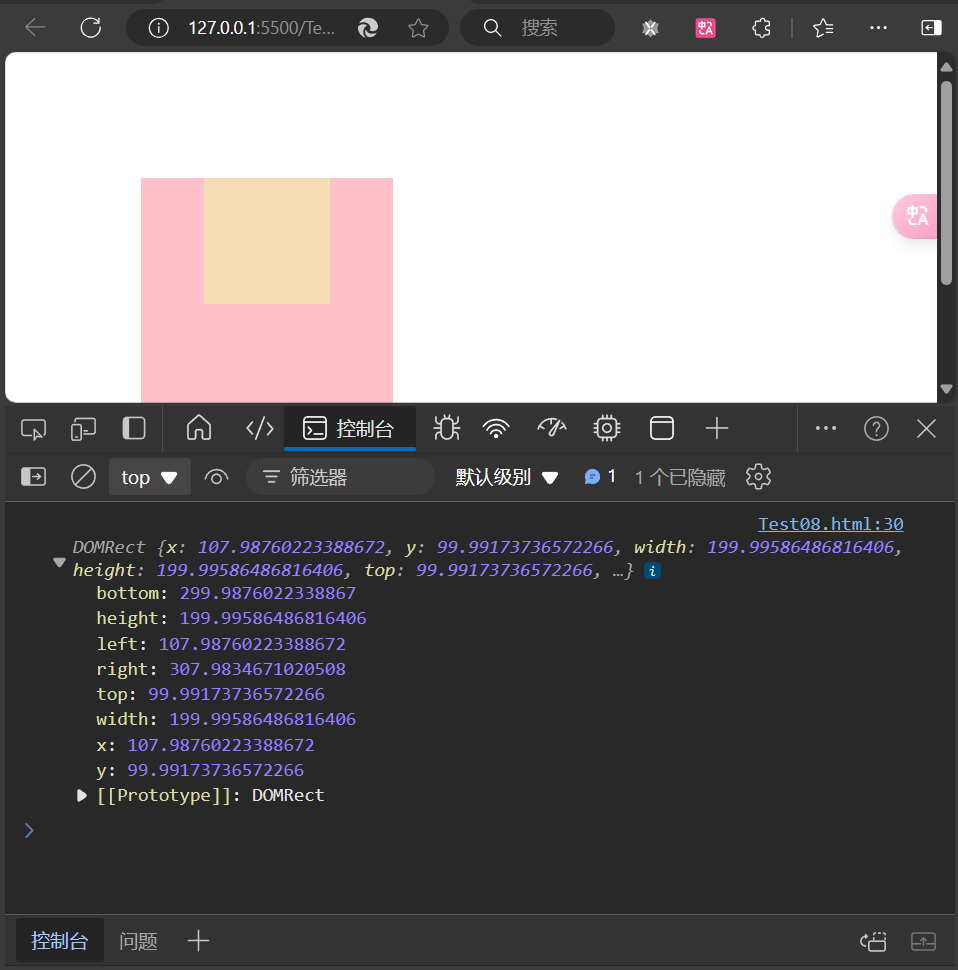This screenshot has height=970, width=958.
Task: Switch to the 问题 drawer tab
Action: pyautogui.click(x=138, y=941)
